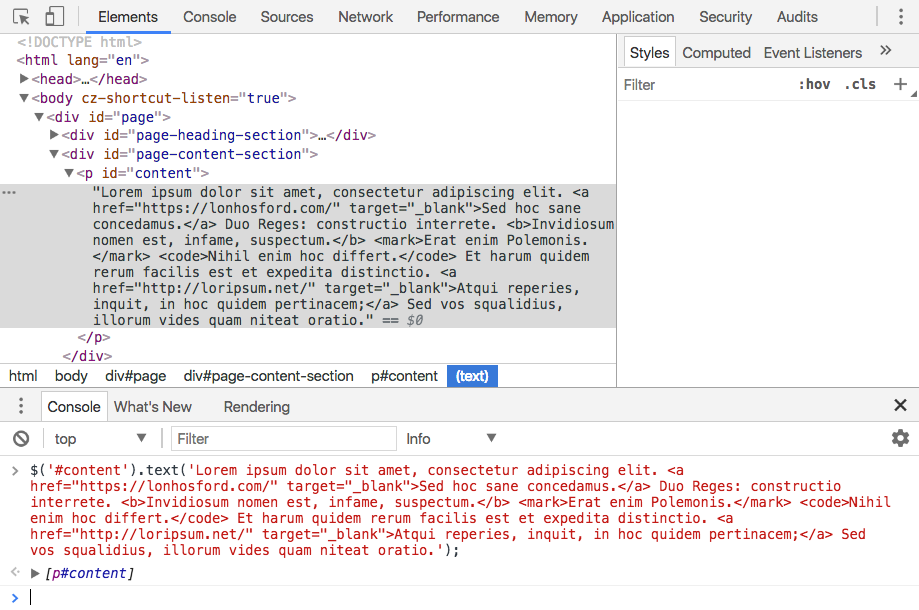Select the drawer Console tab
919x610 pixels.
[x=74, y=407]
